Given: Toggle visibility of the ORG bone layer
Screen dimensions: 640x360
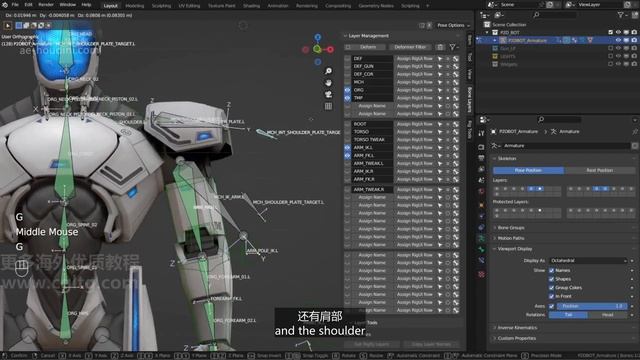Looking at the screenshot, I should (x=347, y=90).
